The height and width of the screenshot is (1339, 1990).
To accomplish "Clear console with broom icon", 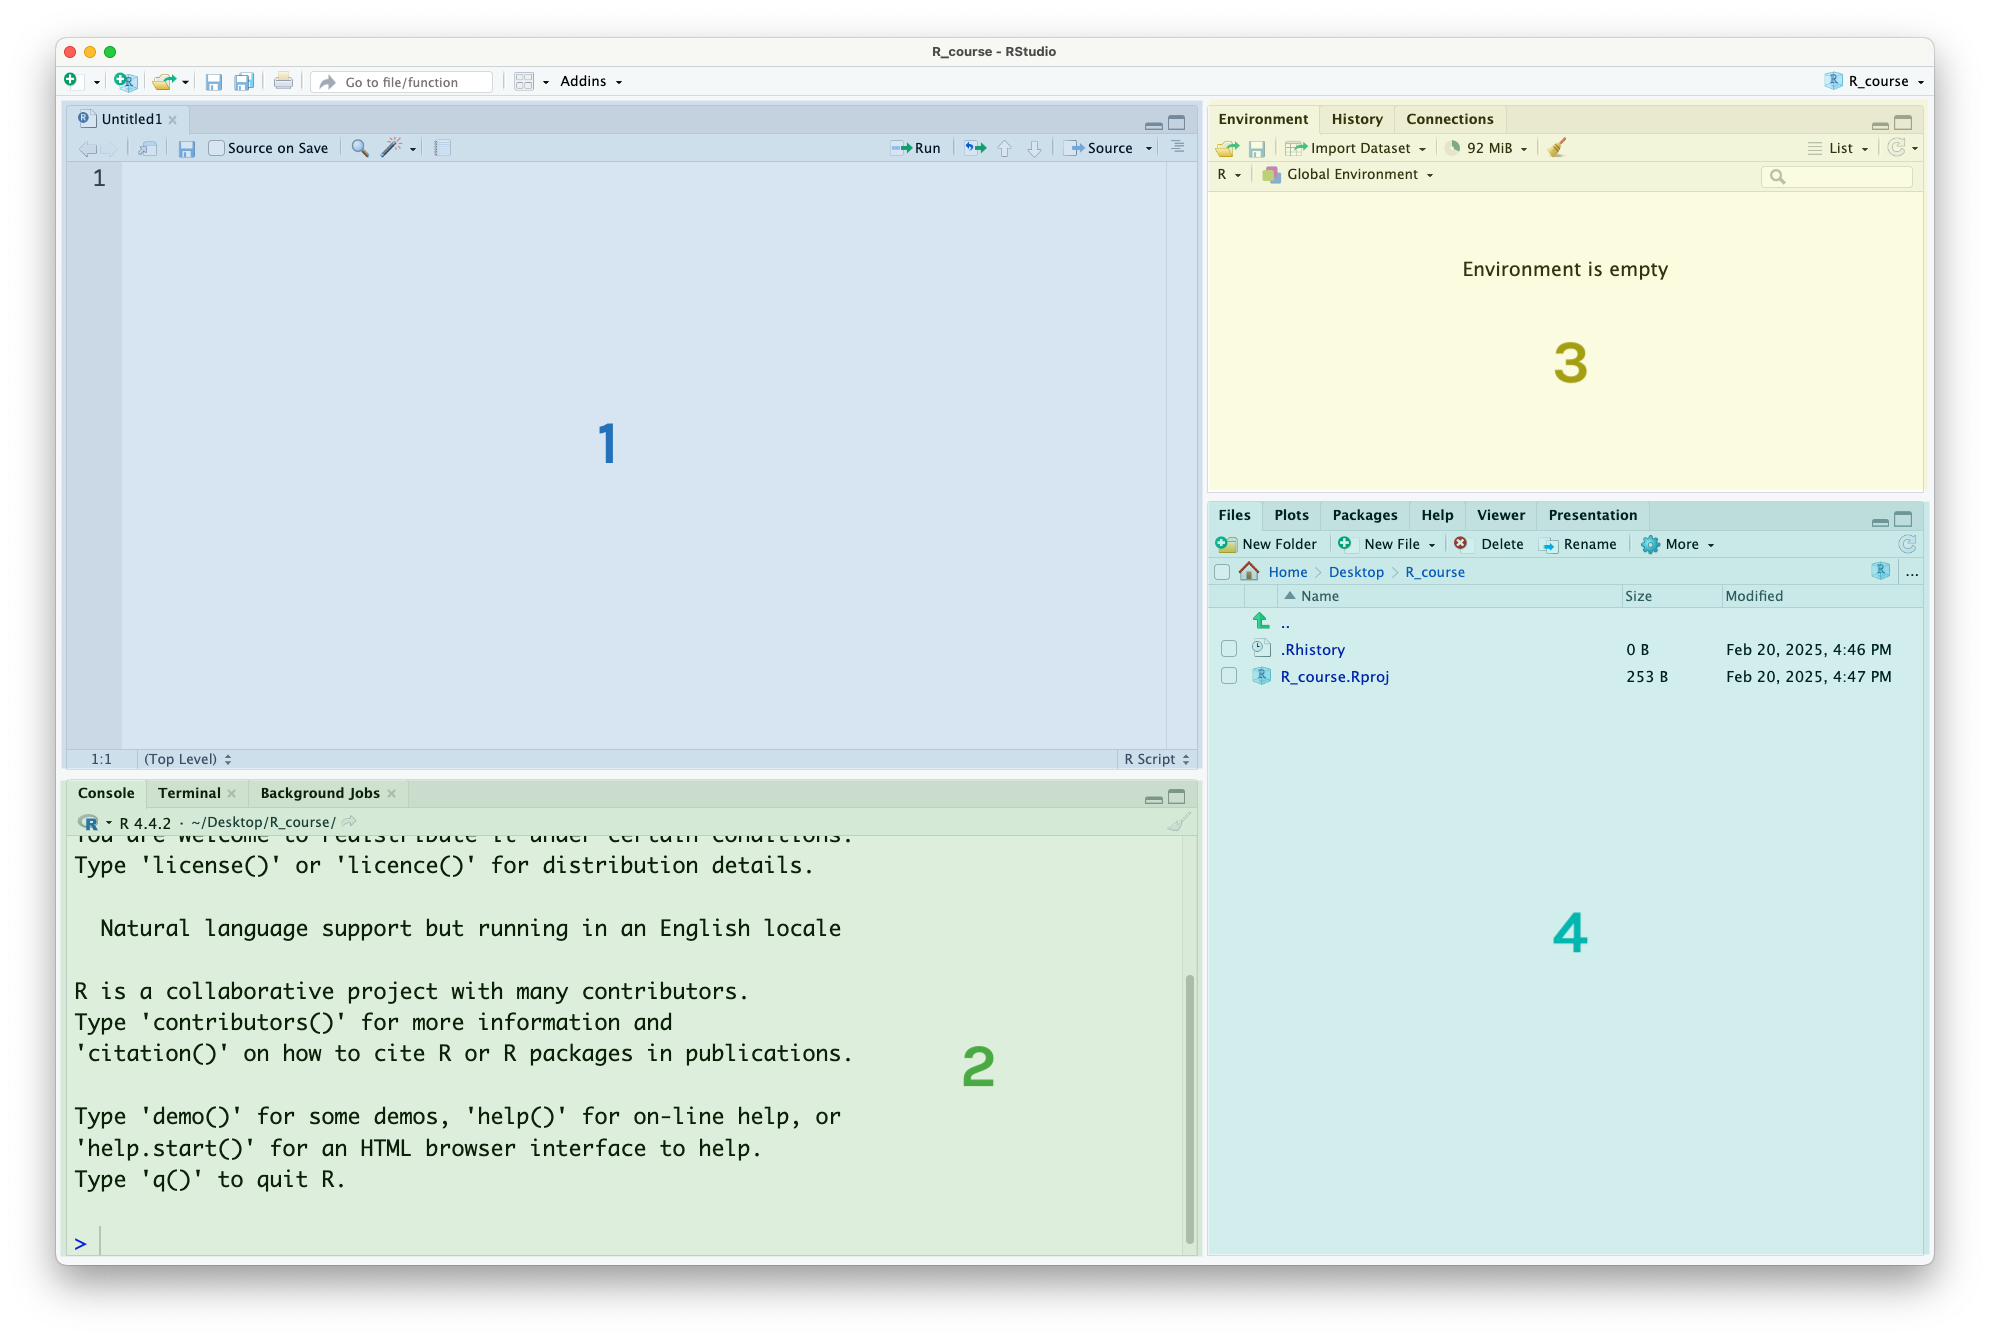I will (x=1179, y=822).
